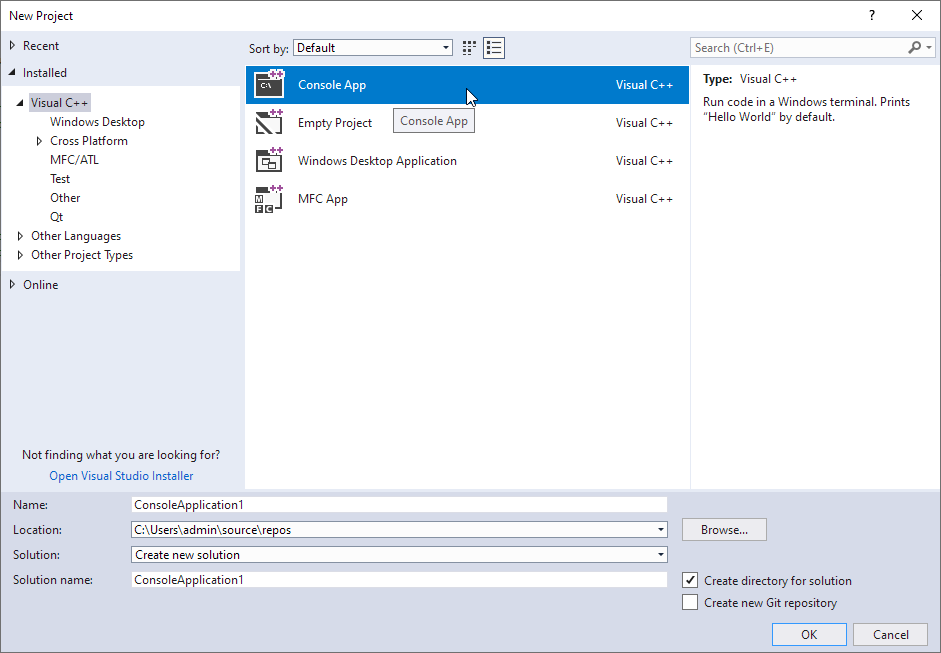This screenshot has width=941, height=653.
Task: Click the Name input field
Action: point(399,505)
